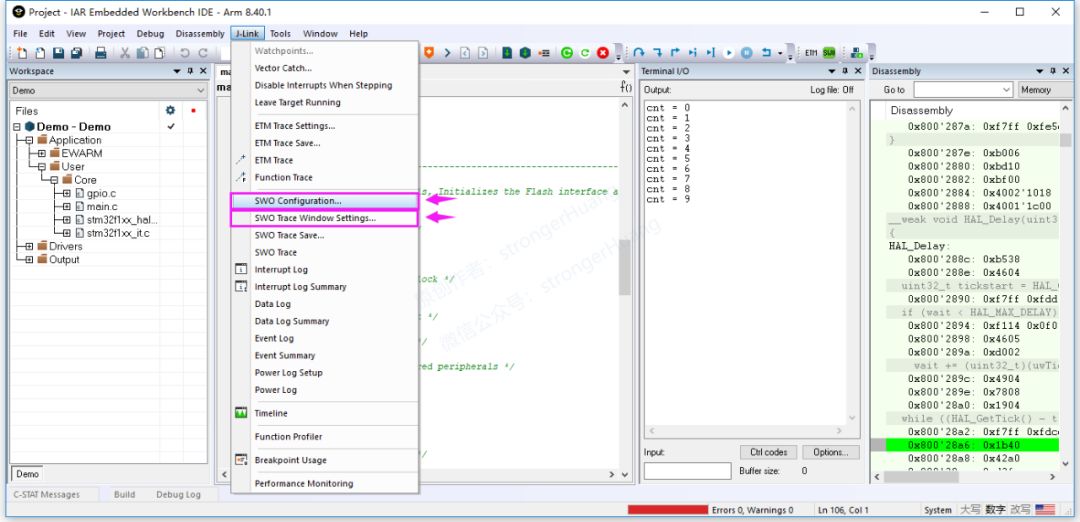Expand the Output folder
The width and height of the screenshot is (1080, 522).
[x=30, y=260]
